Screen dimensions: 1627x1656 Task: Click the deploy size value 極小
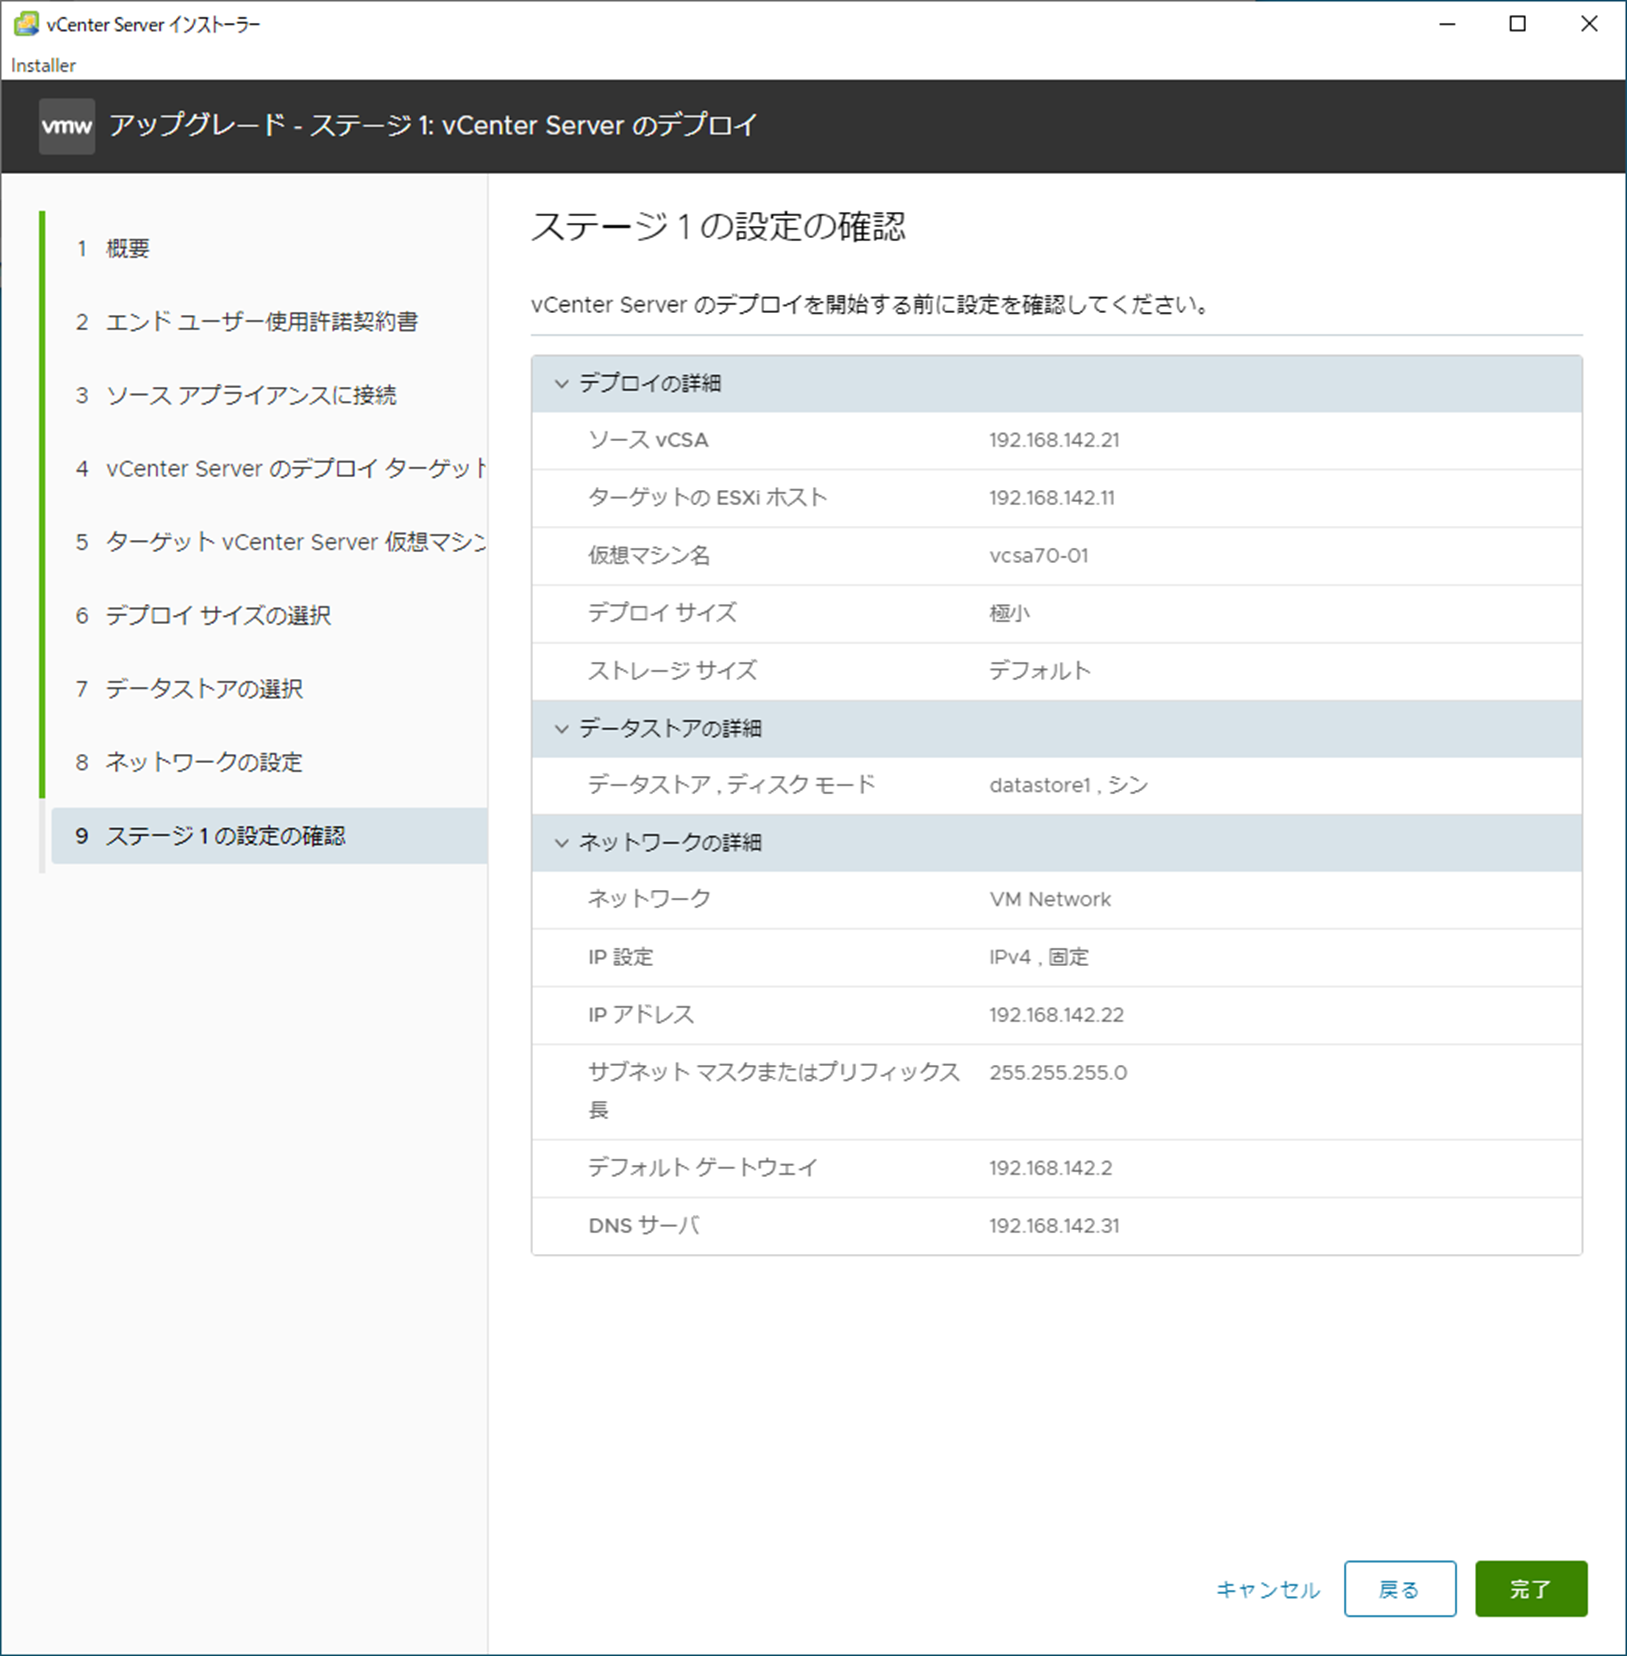pos(1009,613)
